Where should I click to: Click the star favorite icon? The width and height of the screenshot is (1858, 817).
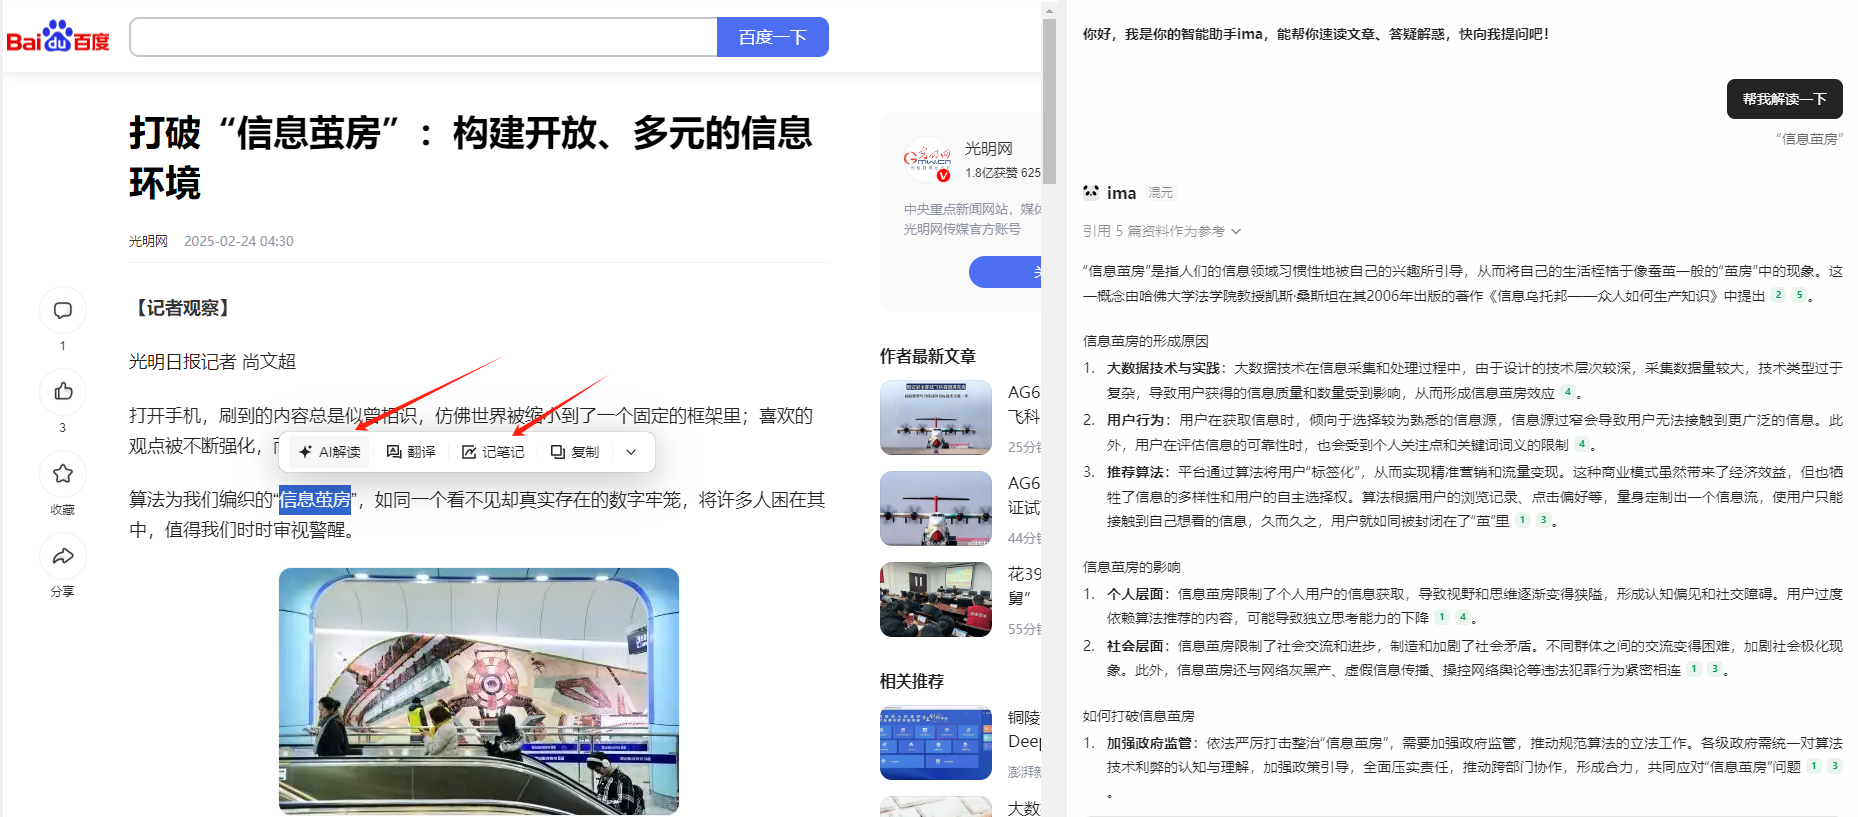pyautogui.click(x=63, y=474)
